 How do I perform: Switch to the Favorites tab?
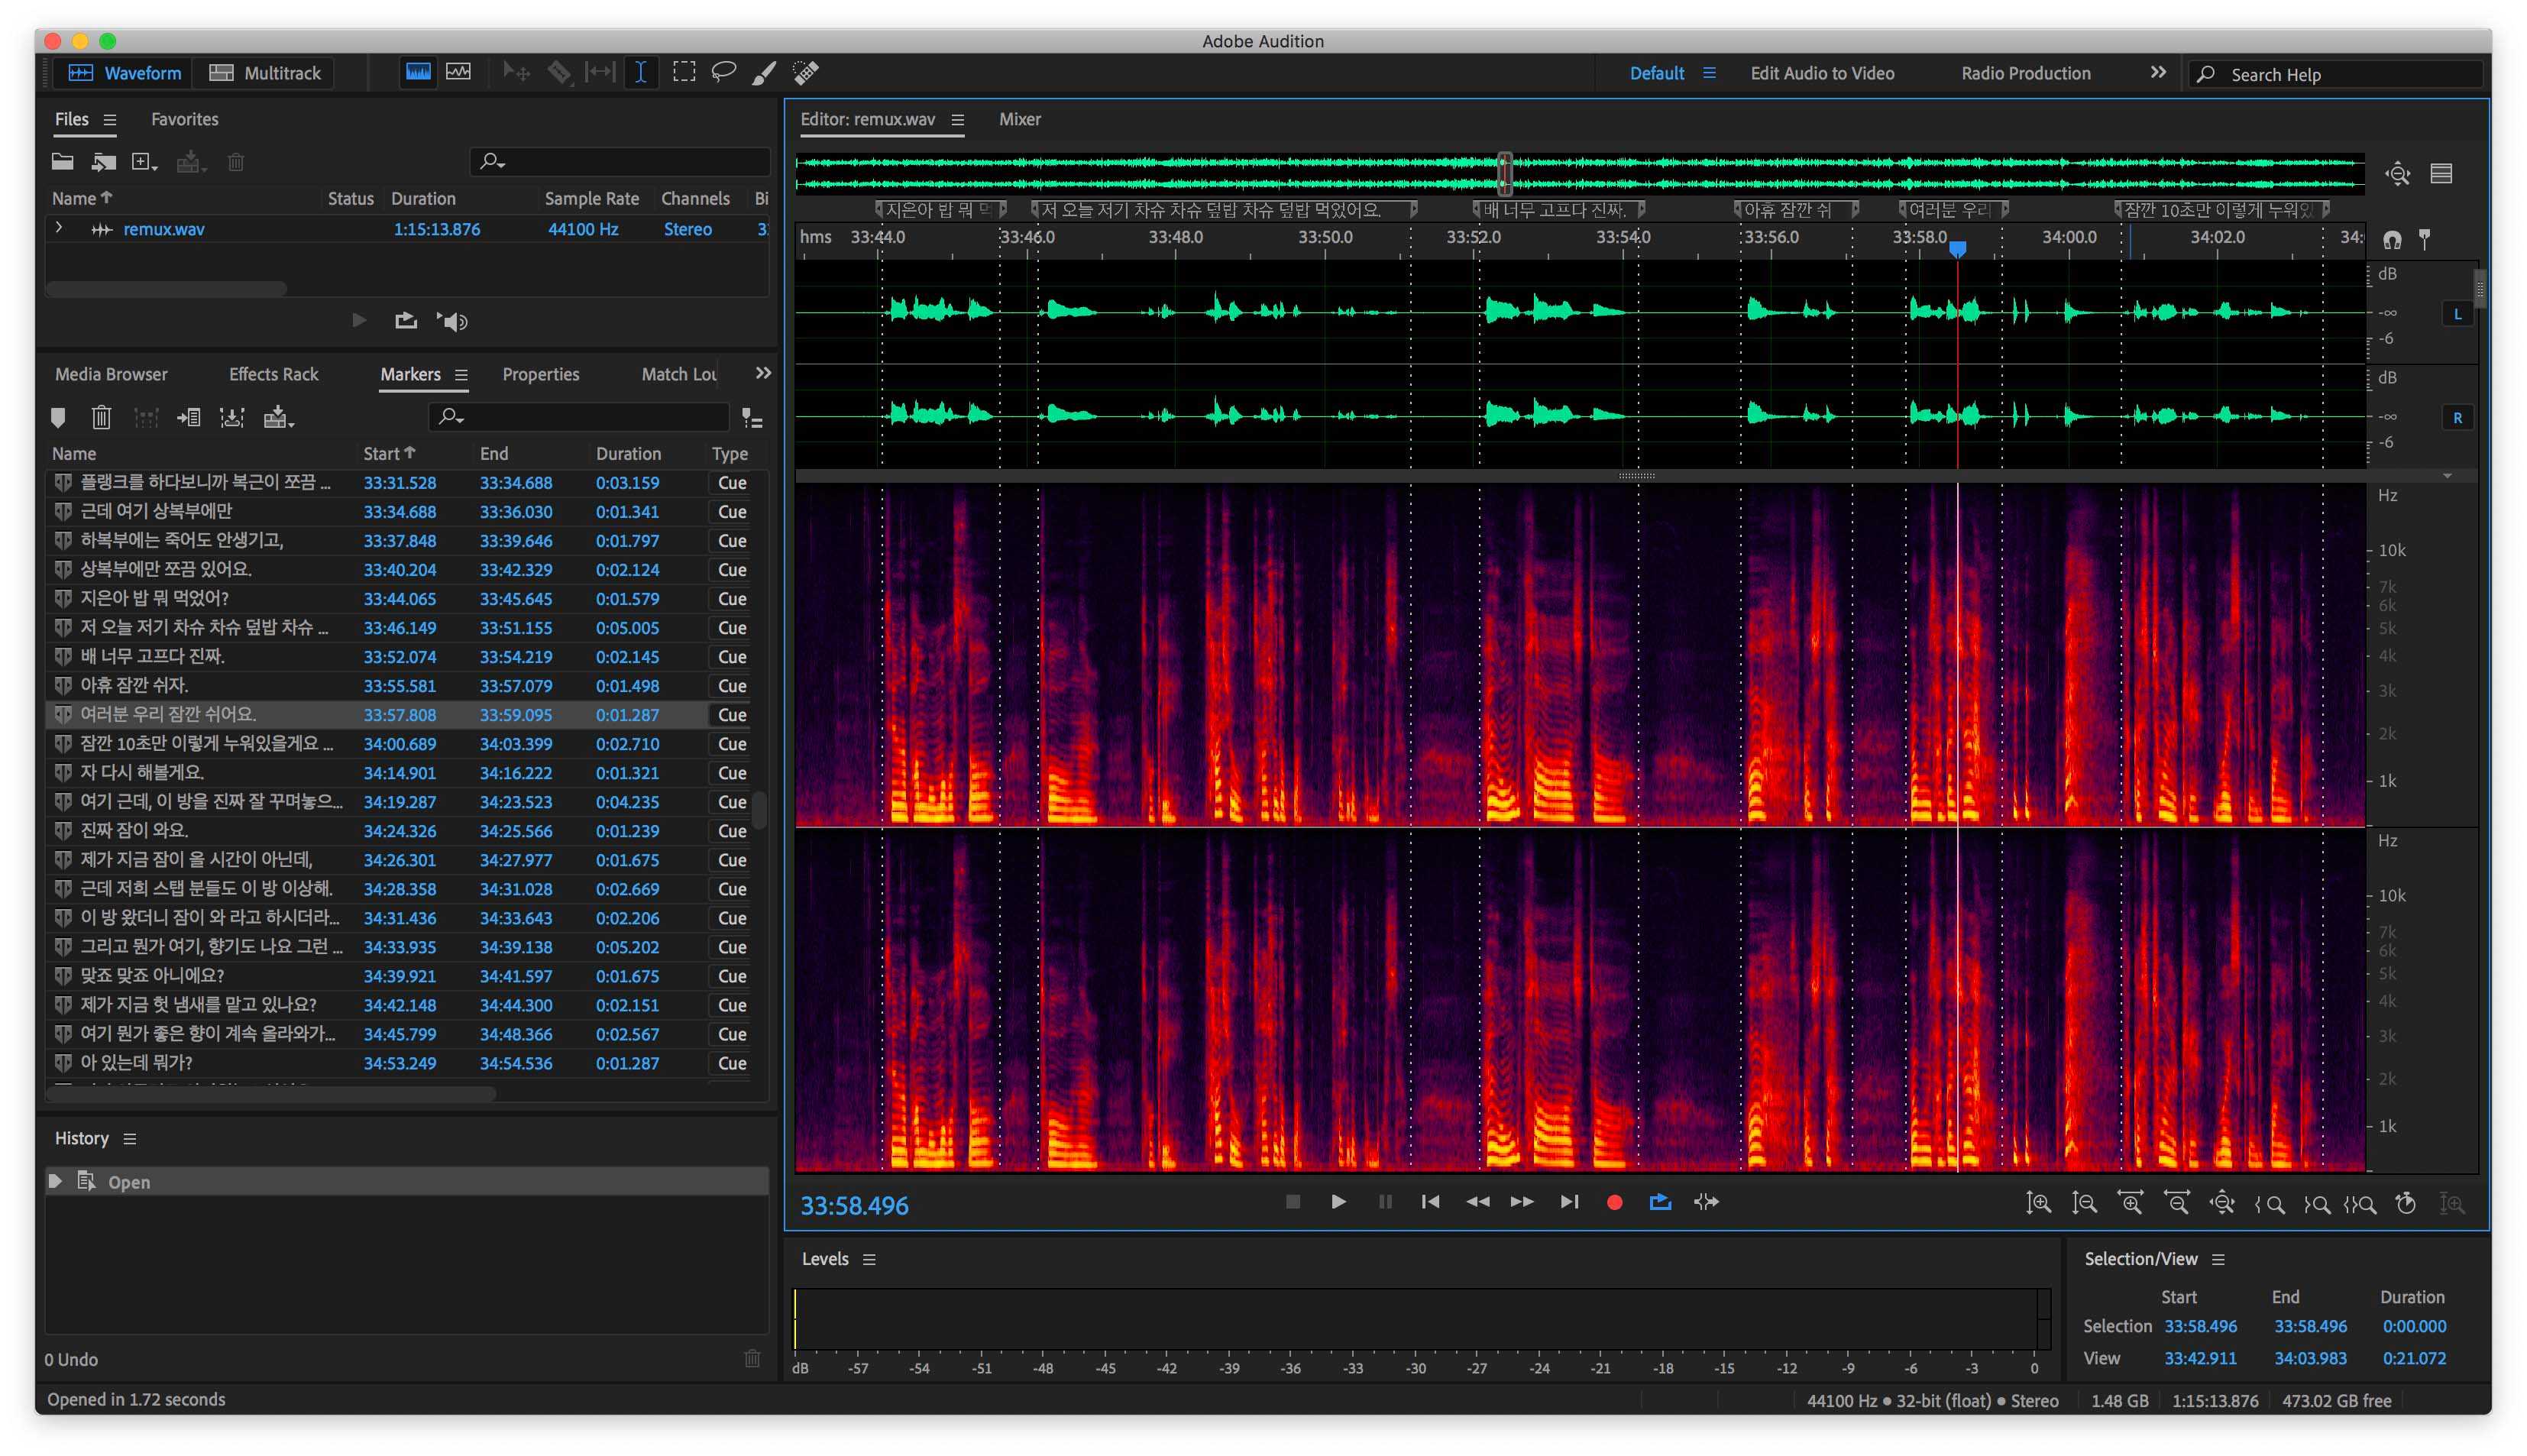(x=185, y=119)
